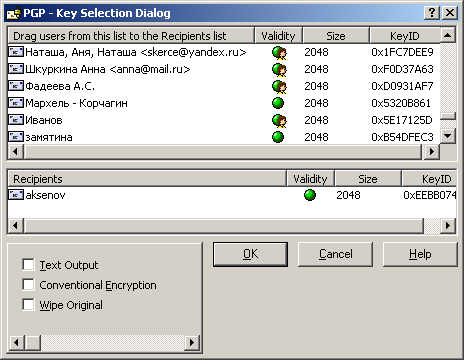Click validity icon for Иванов key

pos(279,121)
